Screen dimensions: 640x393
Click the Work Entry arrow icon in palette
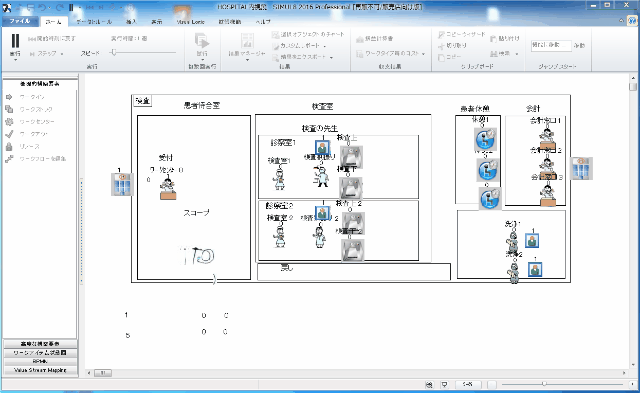(x=9, y=97)
